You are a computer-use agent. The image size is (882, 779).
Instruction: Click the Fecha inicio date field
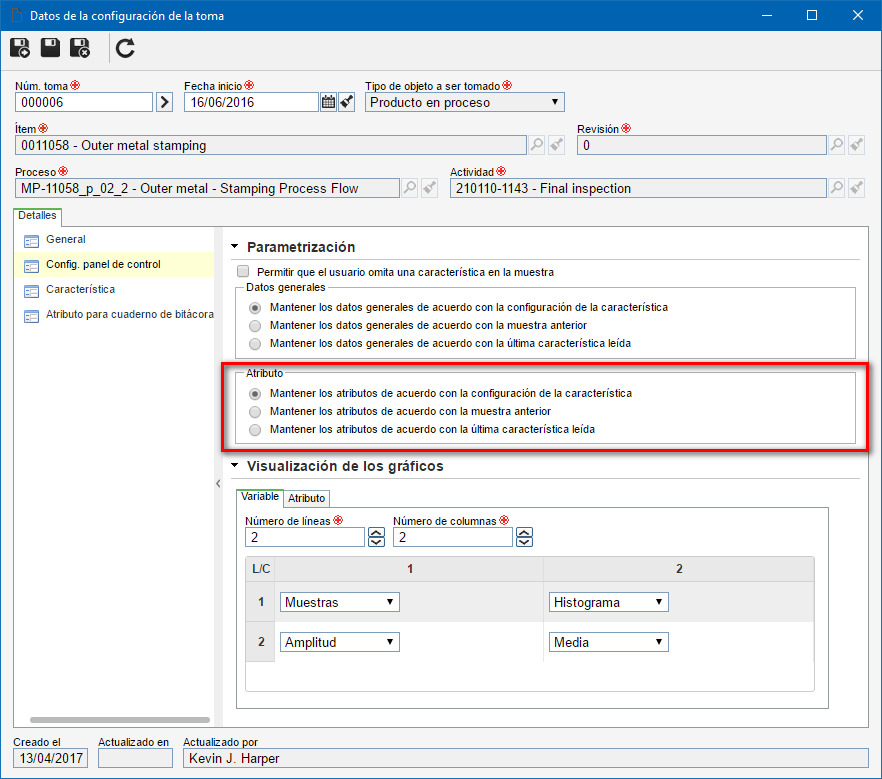pyautogui.click(x=251, y=102)
